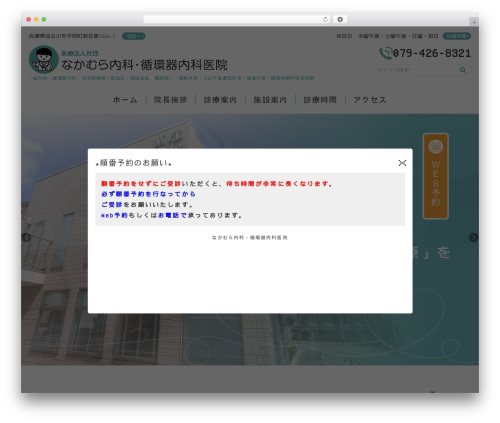
Task: Open the 施設案内 menu item
Action: pyautogui.click(x=270, y=100)
